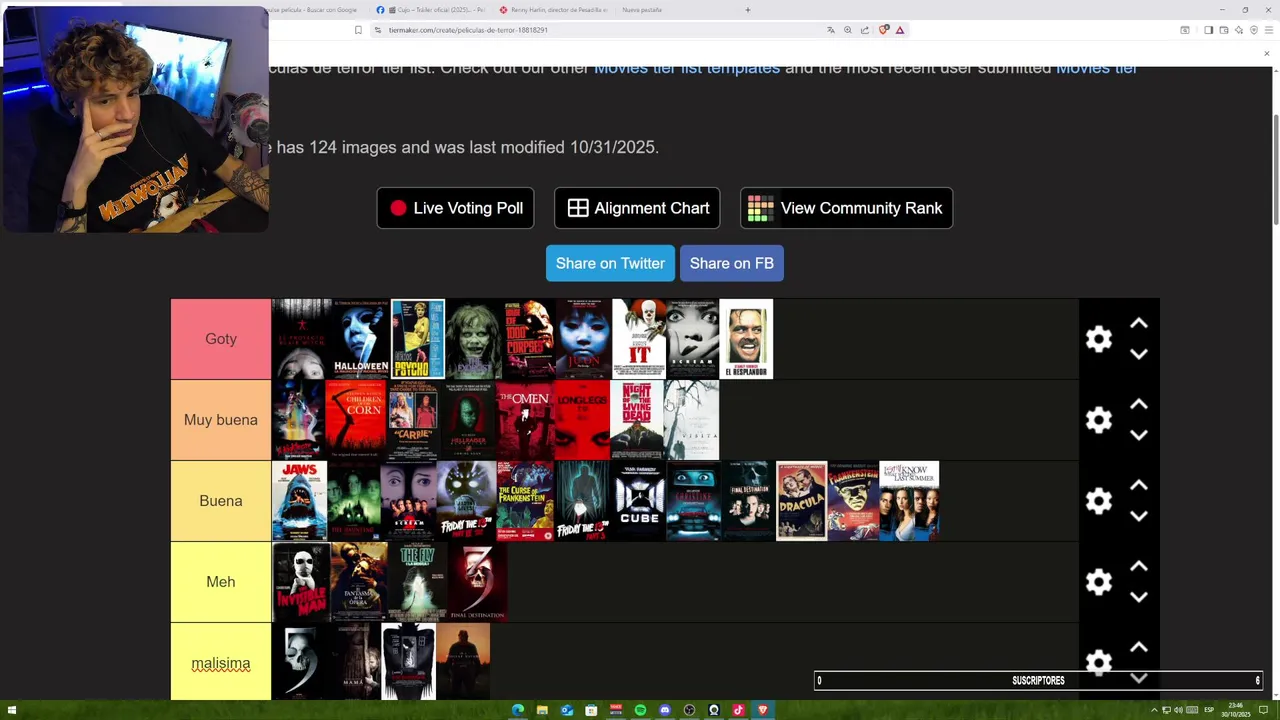Select the malisima tier label
This screenshot has height=720, width=1280.
click(x=221, y=663)
